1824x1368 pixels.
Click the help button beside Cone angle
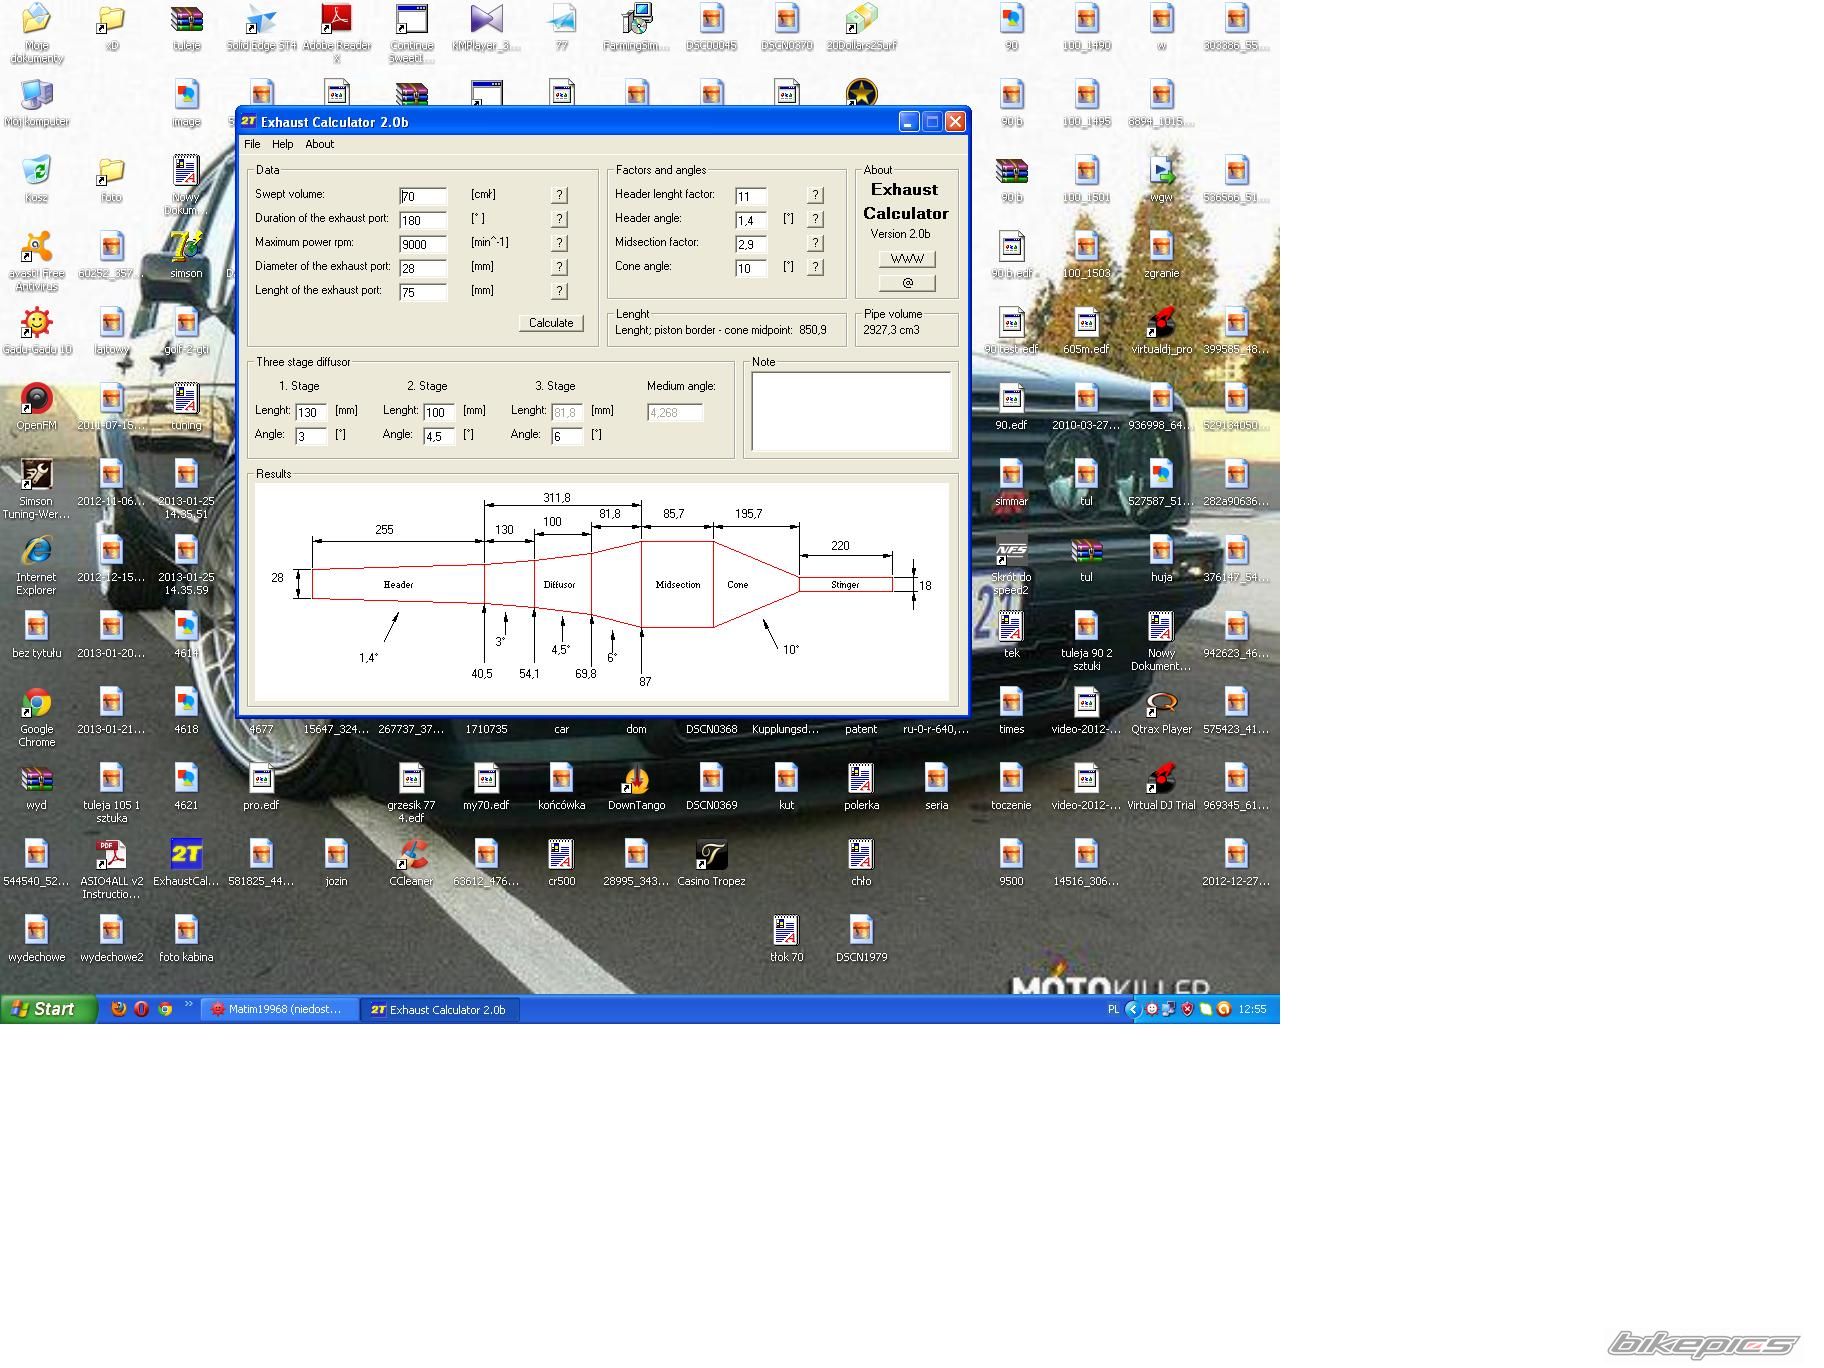(815, 267)
